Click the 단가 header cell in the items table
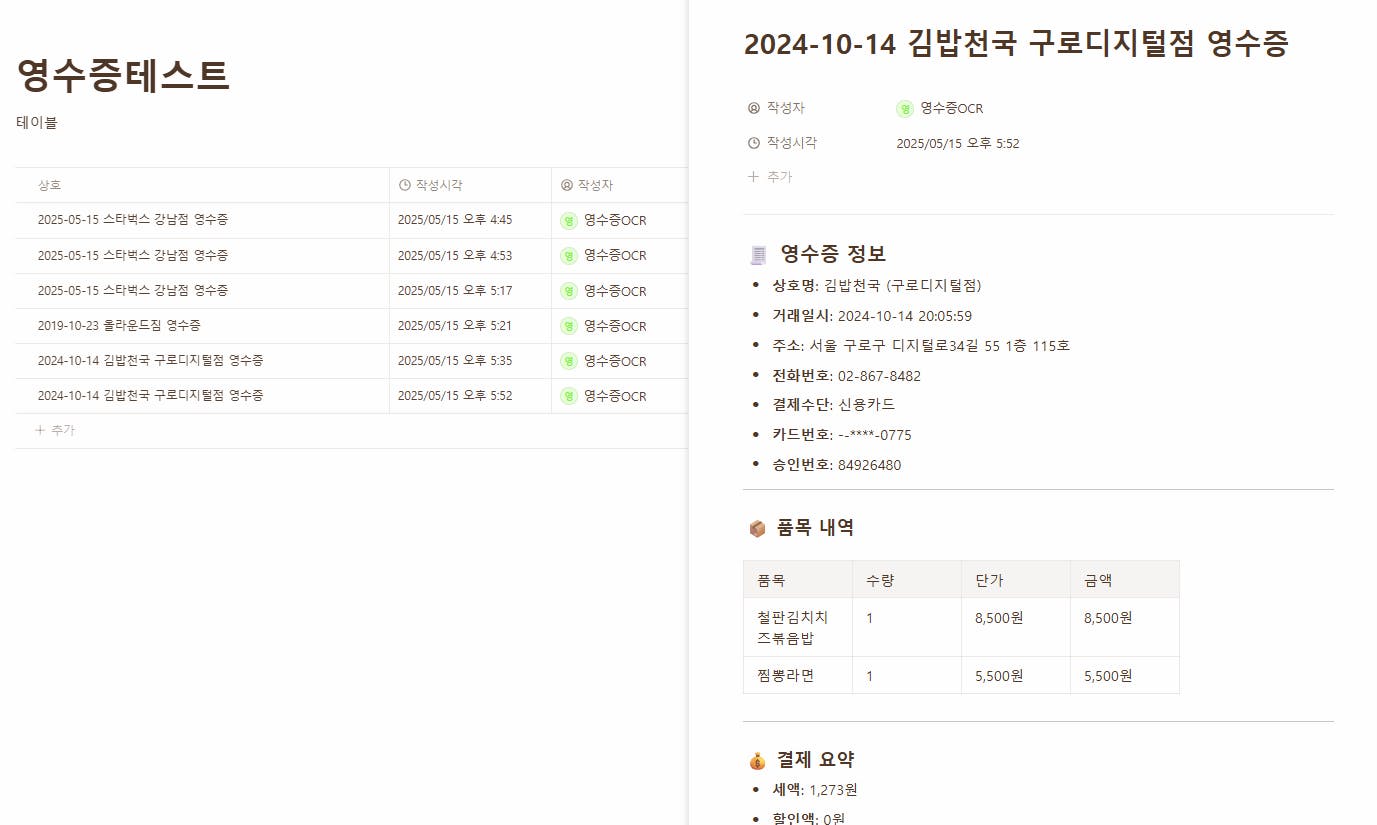 click(1016, 580)
